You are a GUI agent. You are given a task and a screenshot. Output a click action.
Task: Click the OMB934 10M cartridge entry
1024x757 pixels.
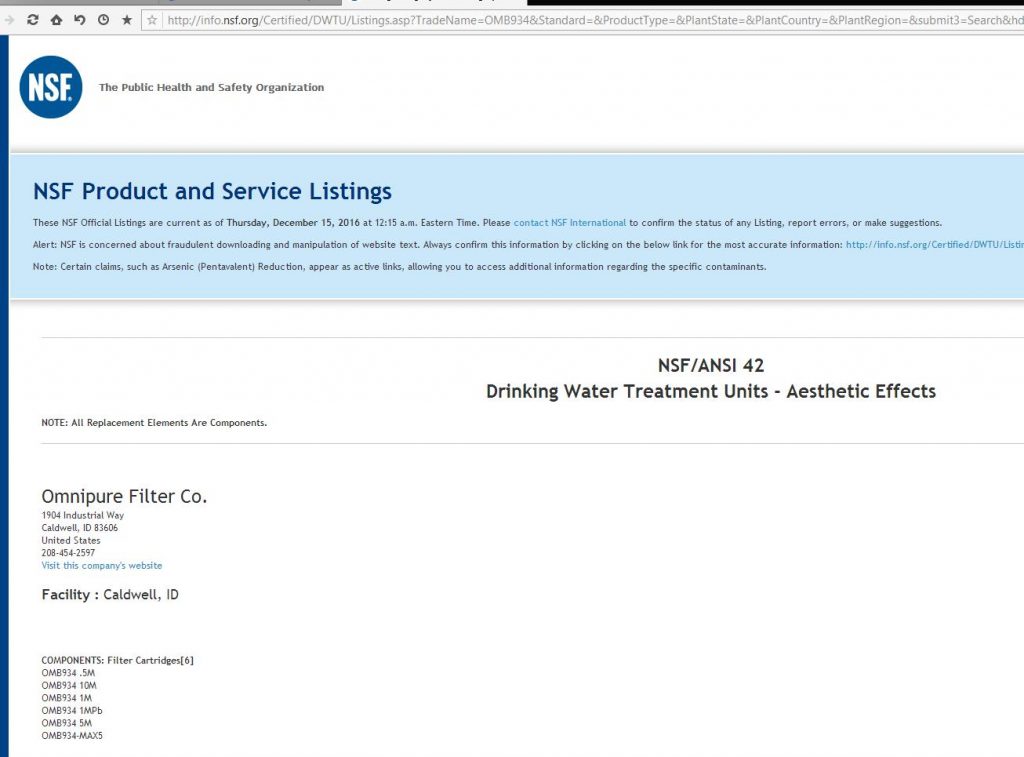pyautogui.click(x=68, y=686)
